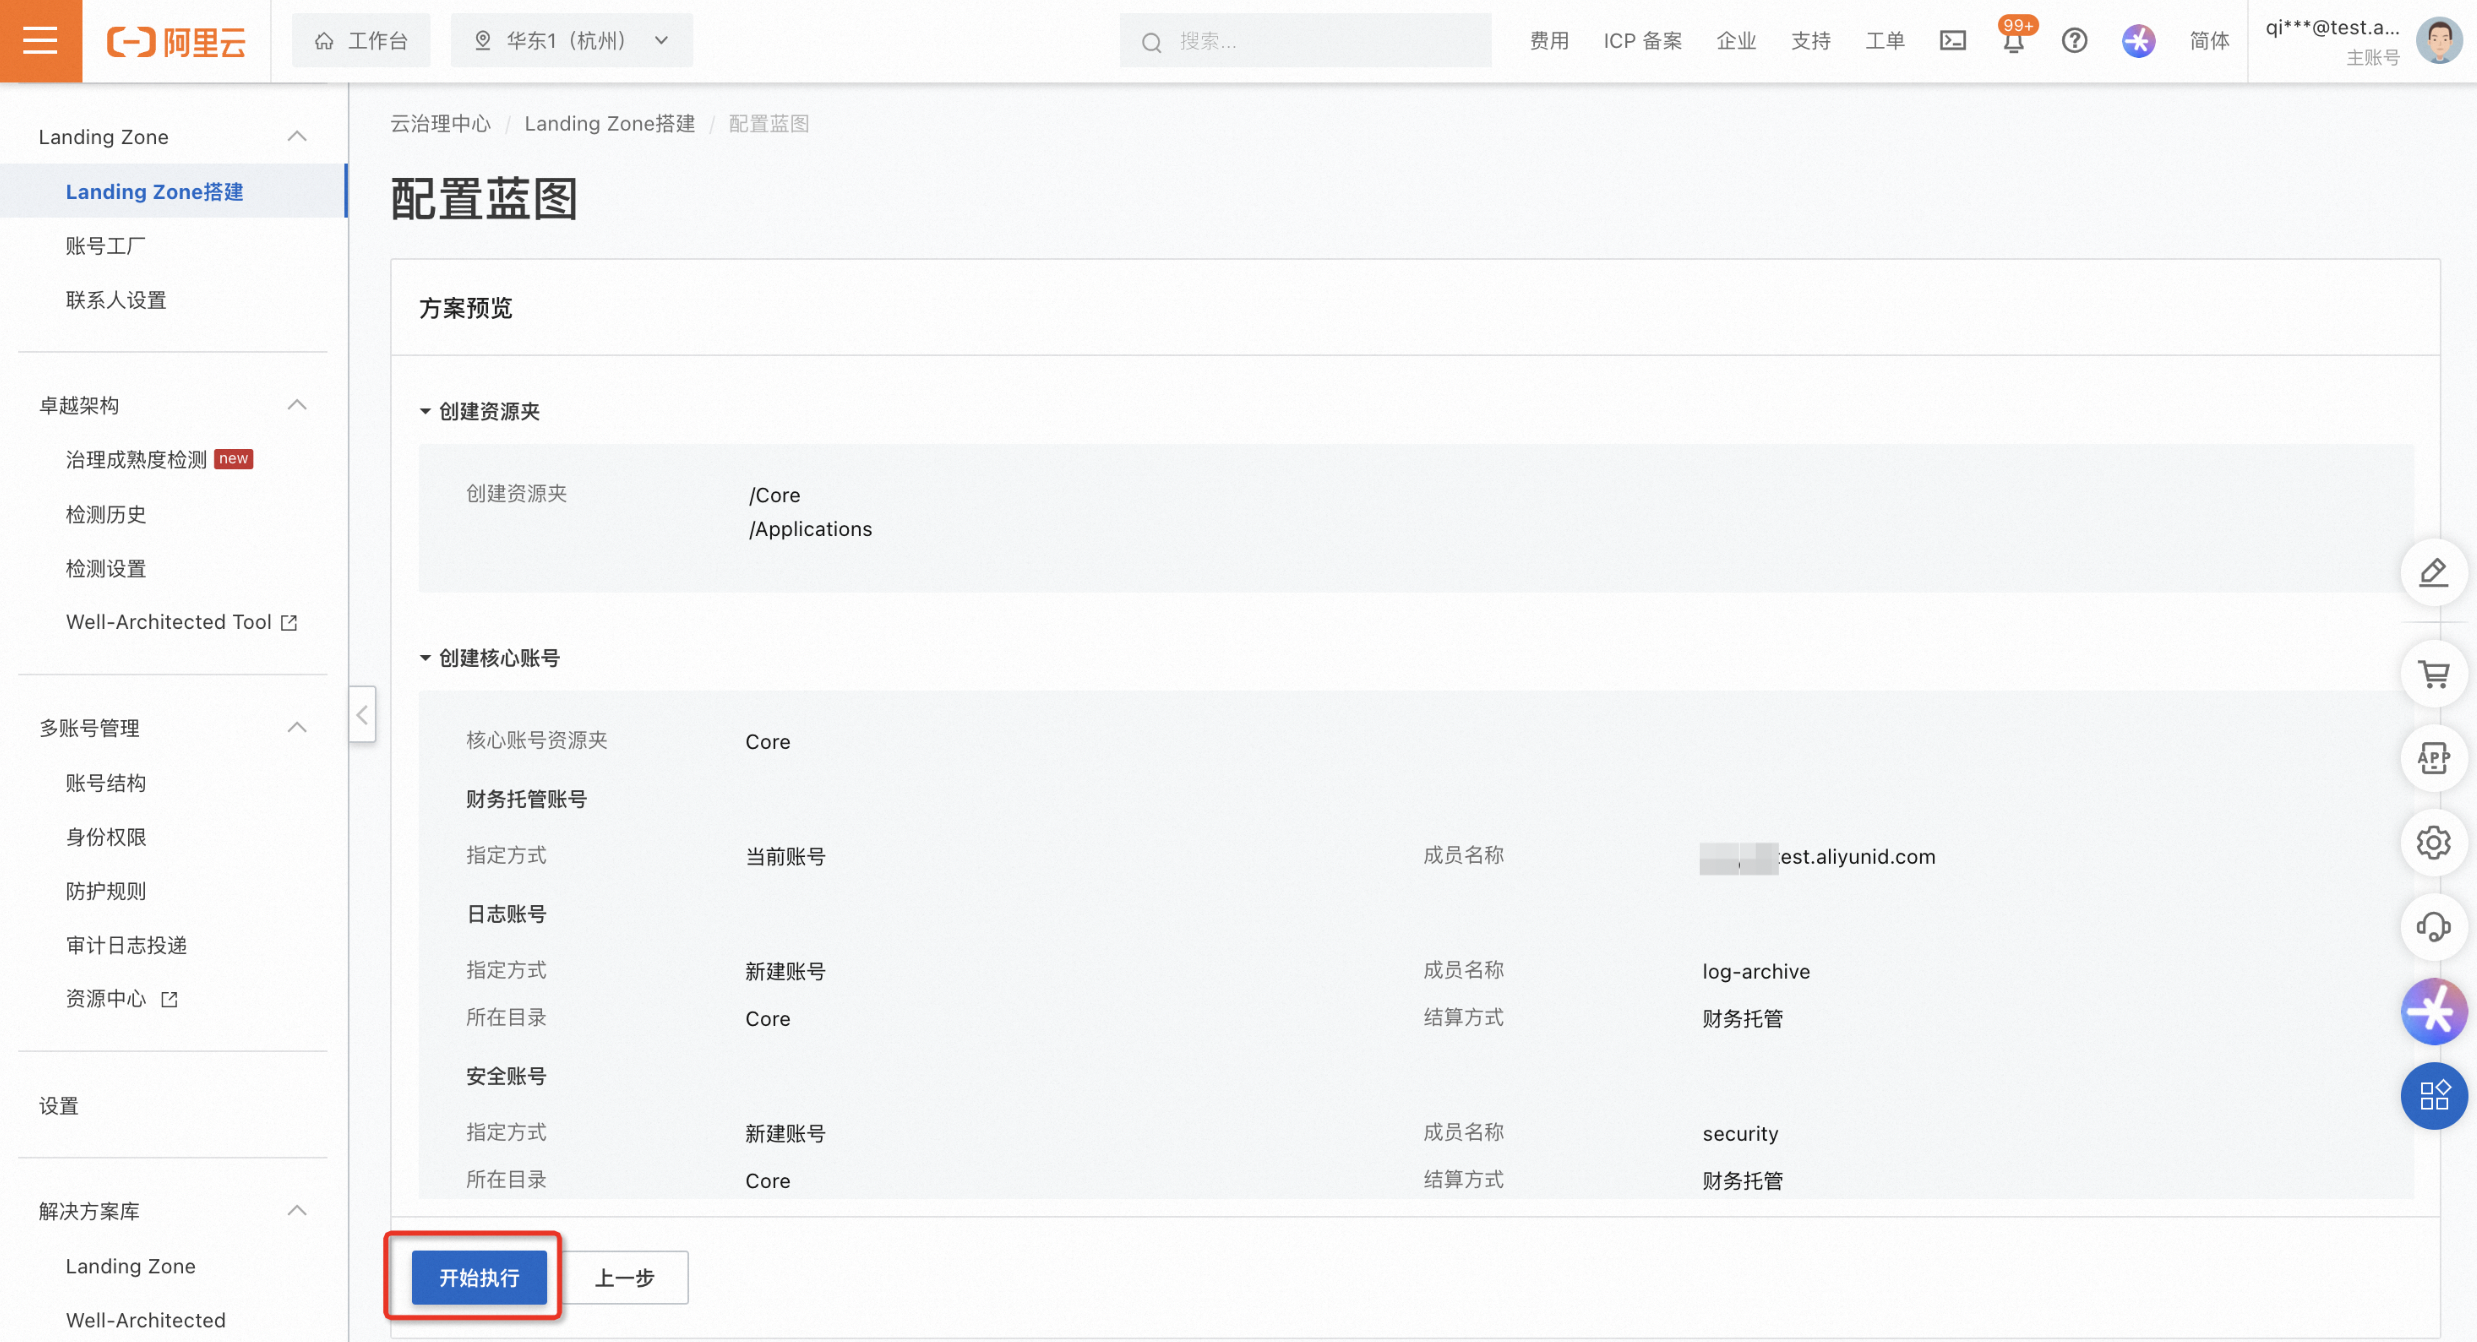Click the help question mark icon
The image size is (2477, 1342).
click(2074, 40)
